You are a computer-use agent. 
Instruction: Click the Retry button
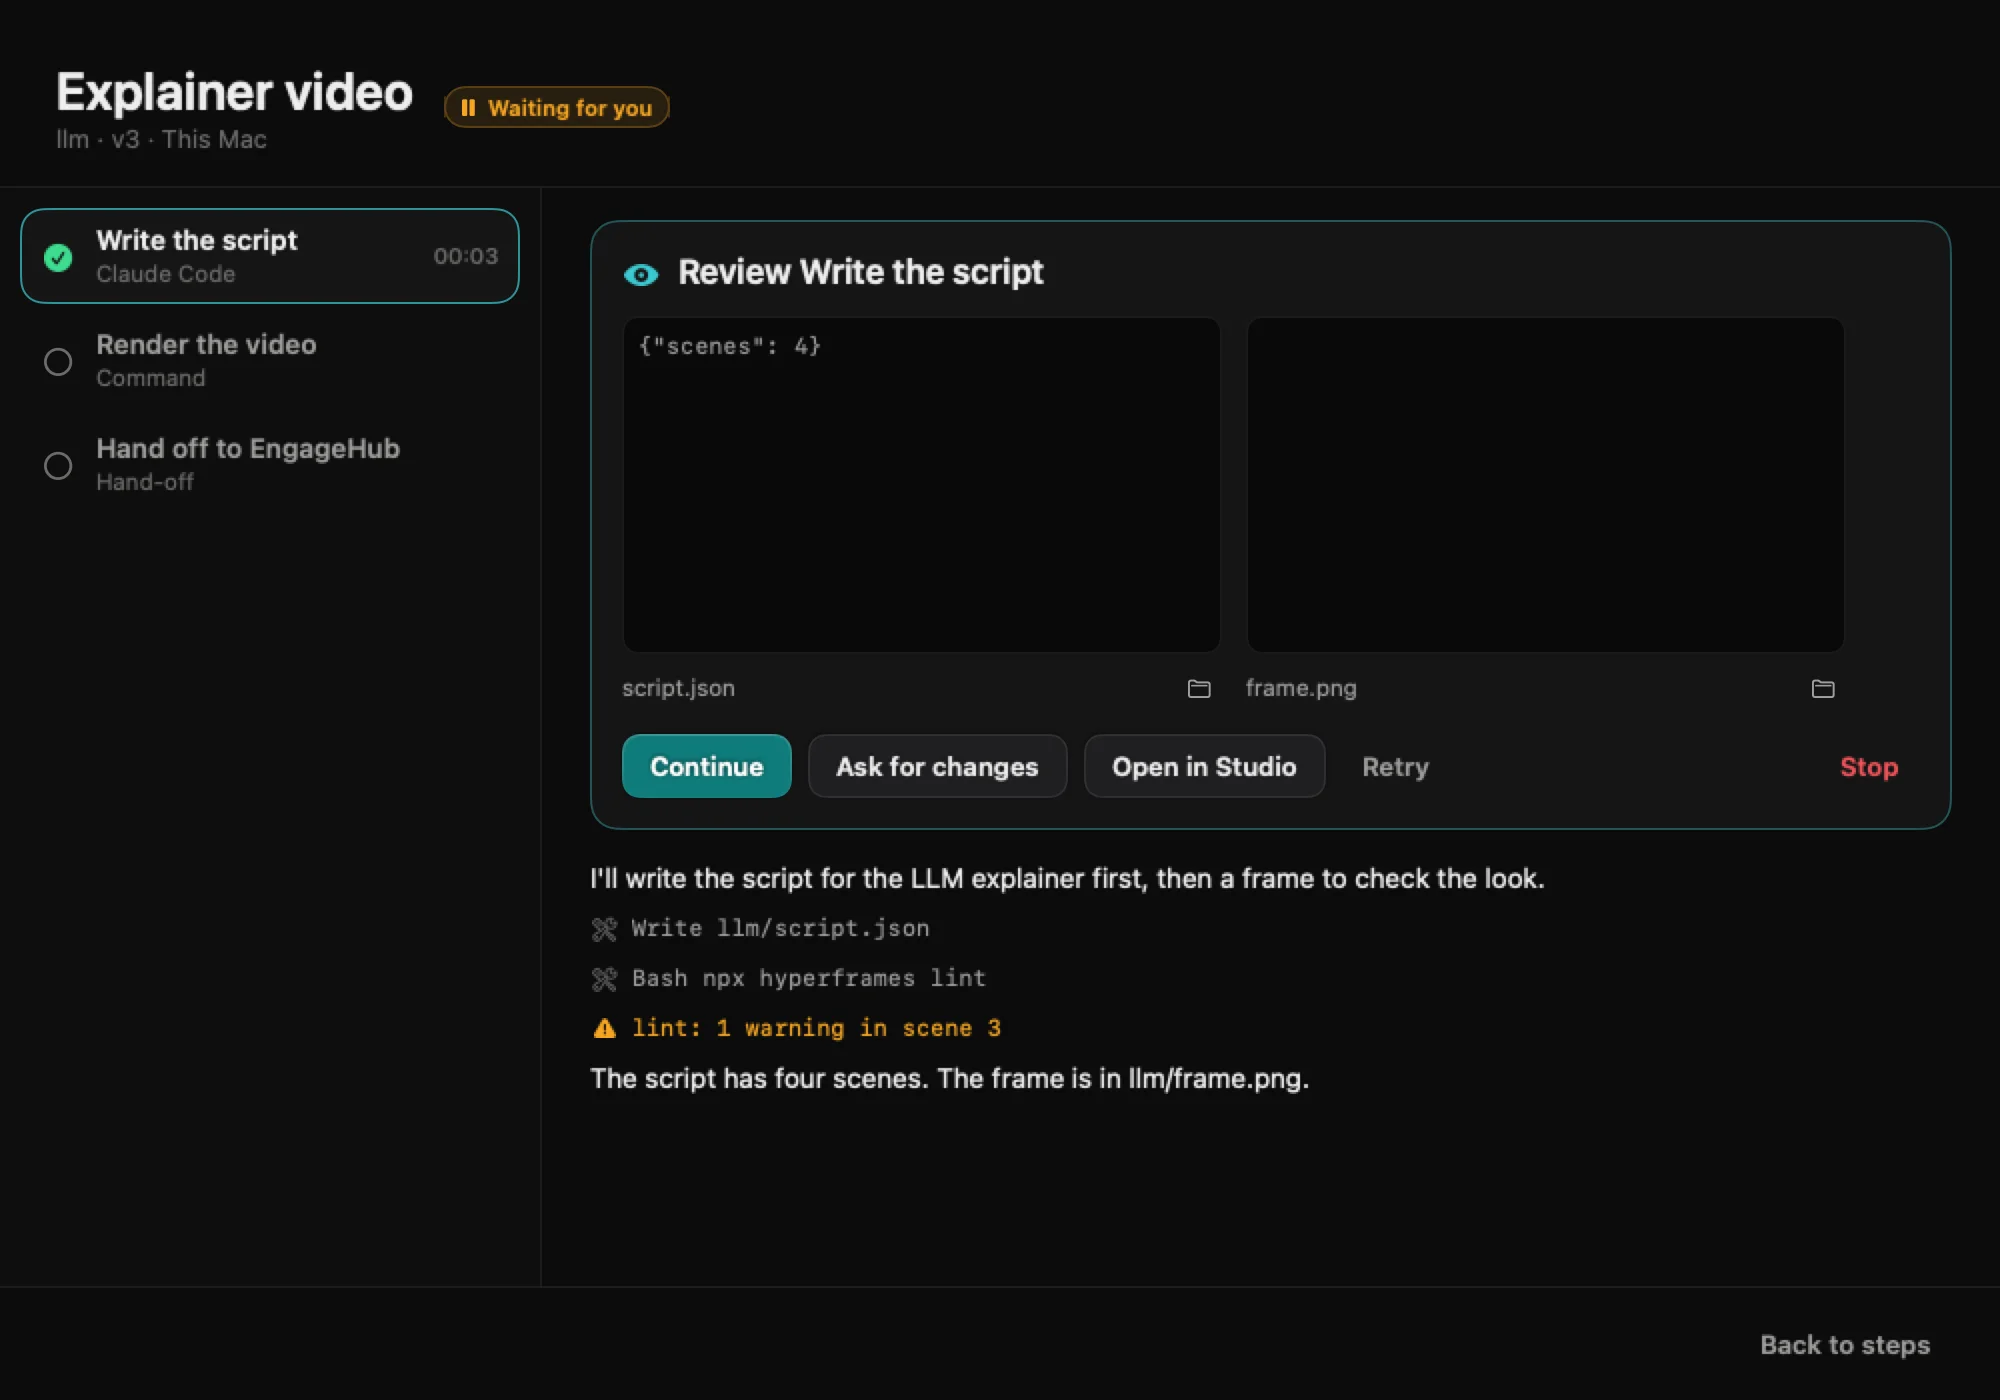[1395, 767]
